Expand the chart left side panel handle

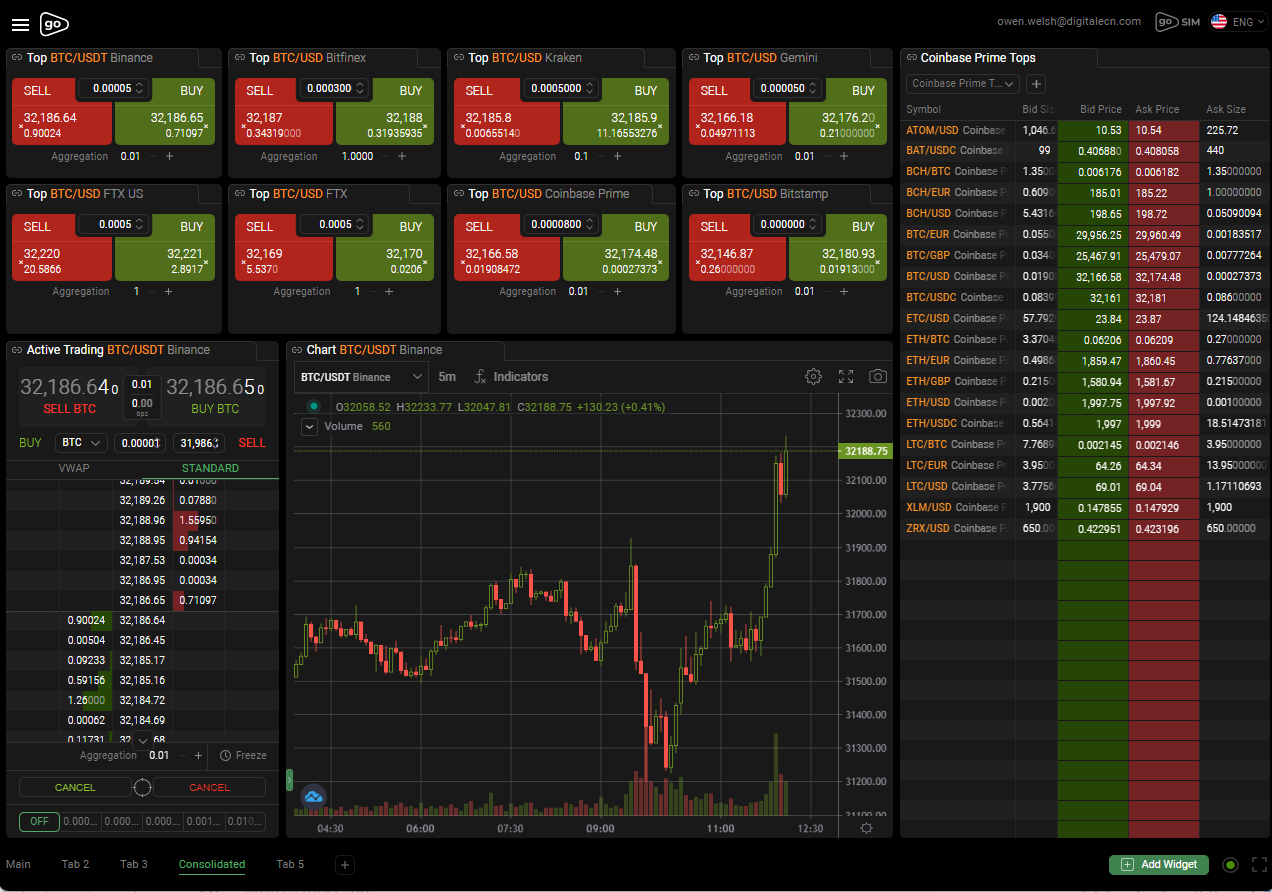[290, 779]
